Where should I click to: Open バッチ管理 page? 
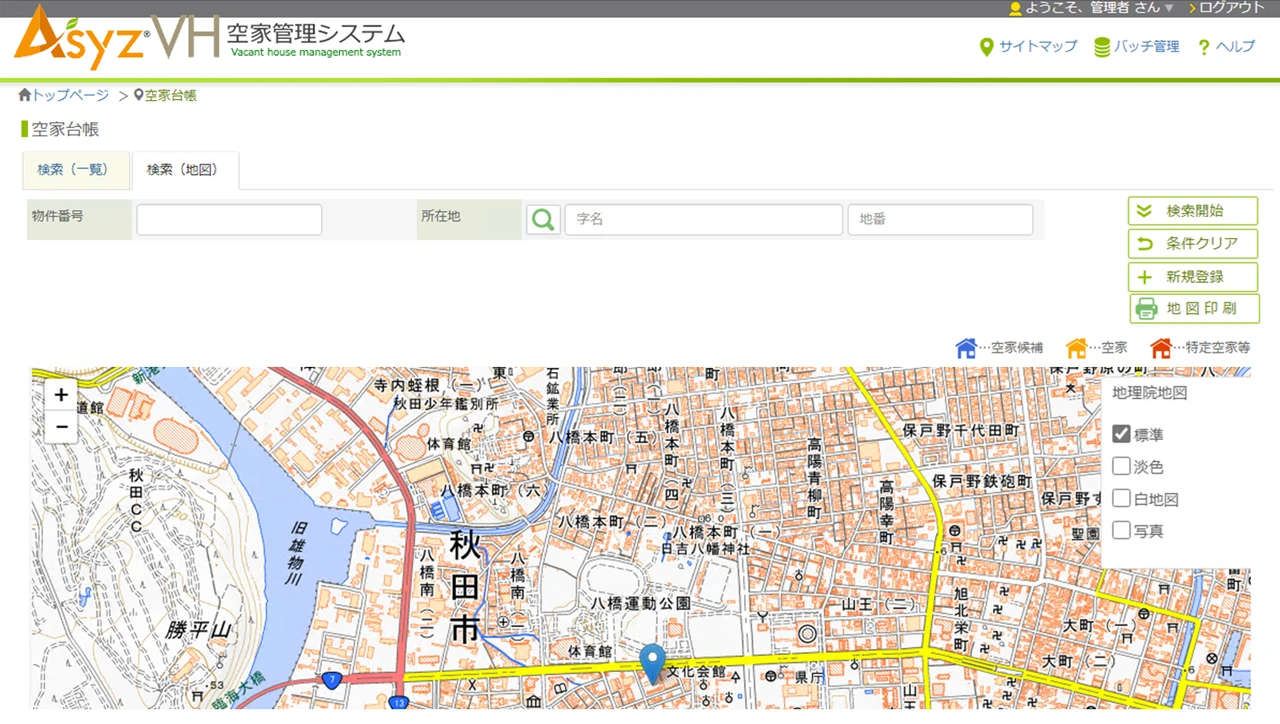pyautogui.click(x=1136, y=46)
